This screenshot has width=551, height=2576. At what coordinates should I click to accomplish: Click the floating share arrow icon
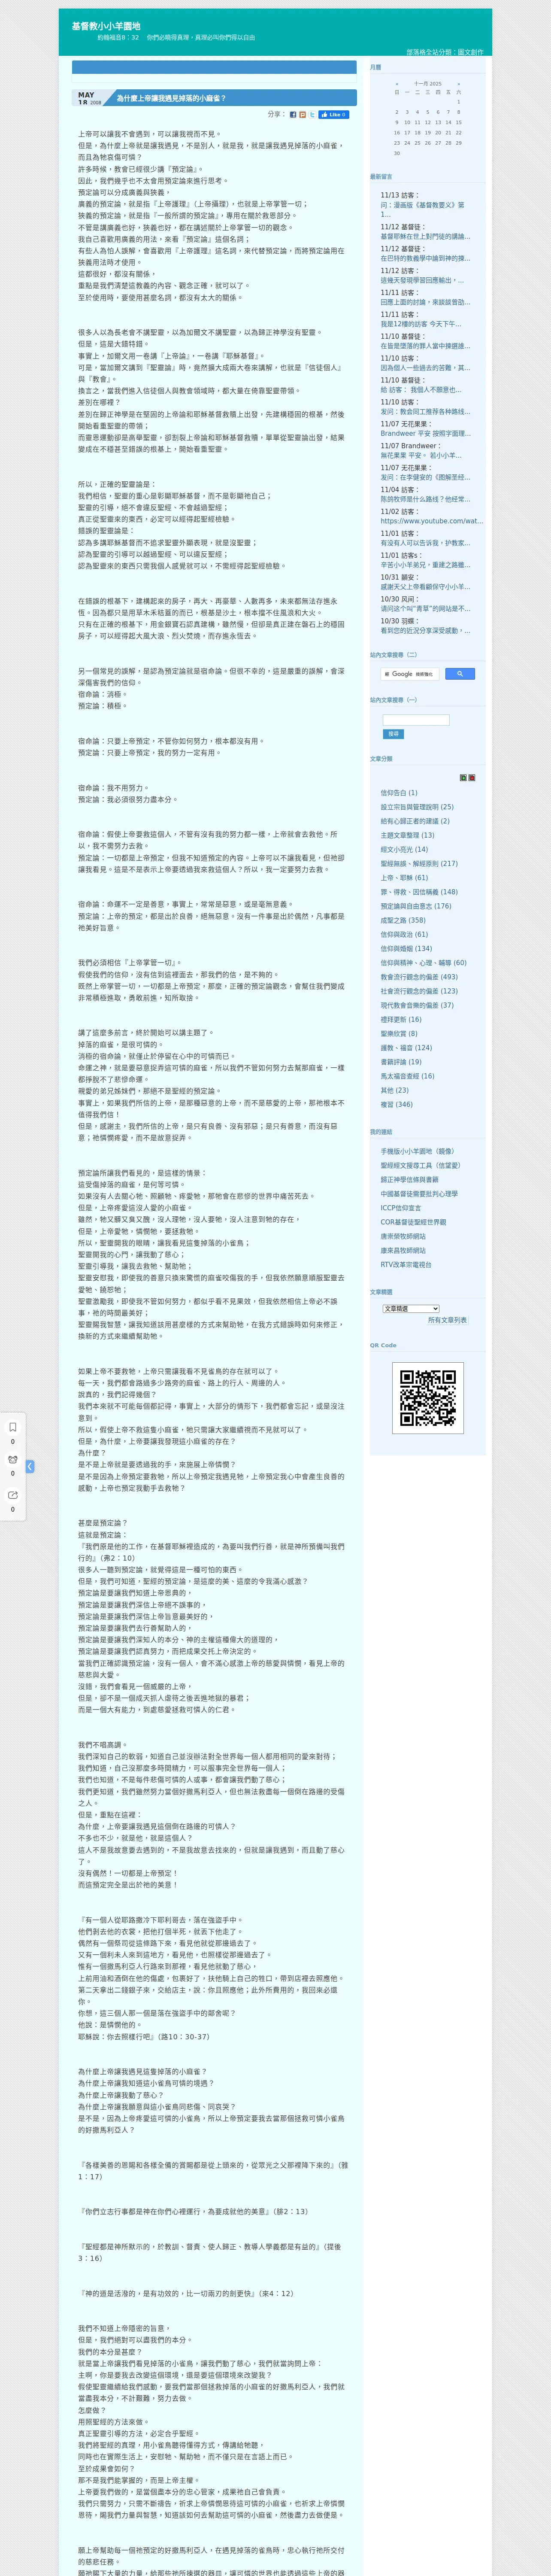pyautogui.click(x=13, y=1495)
